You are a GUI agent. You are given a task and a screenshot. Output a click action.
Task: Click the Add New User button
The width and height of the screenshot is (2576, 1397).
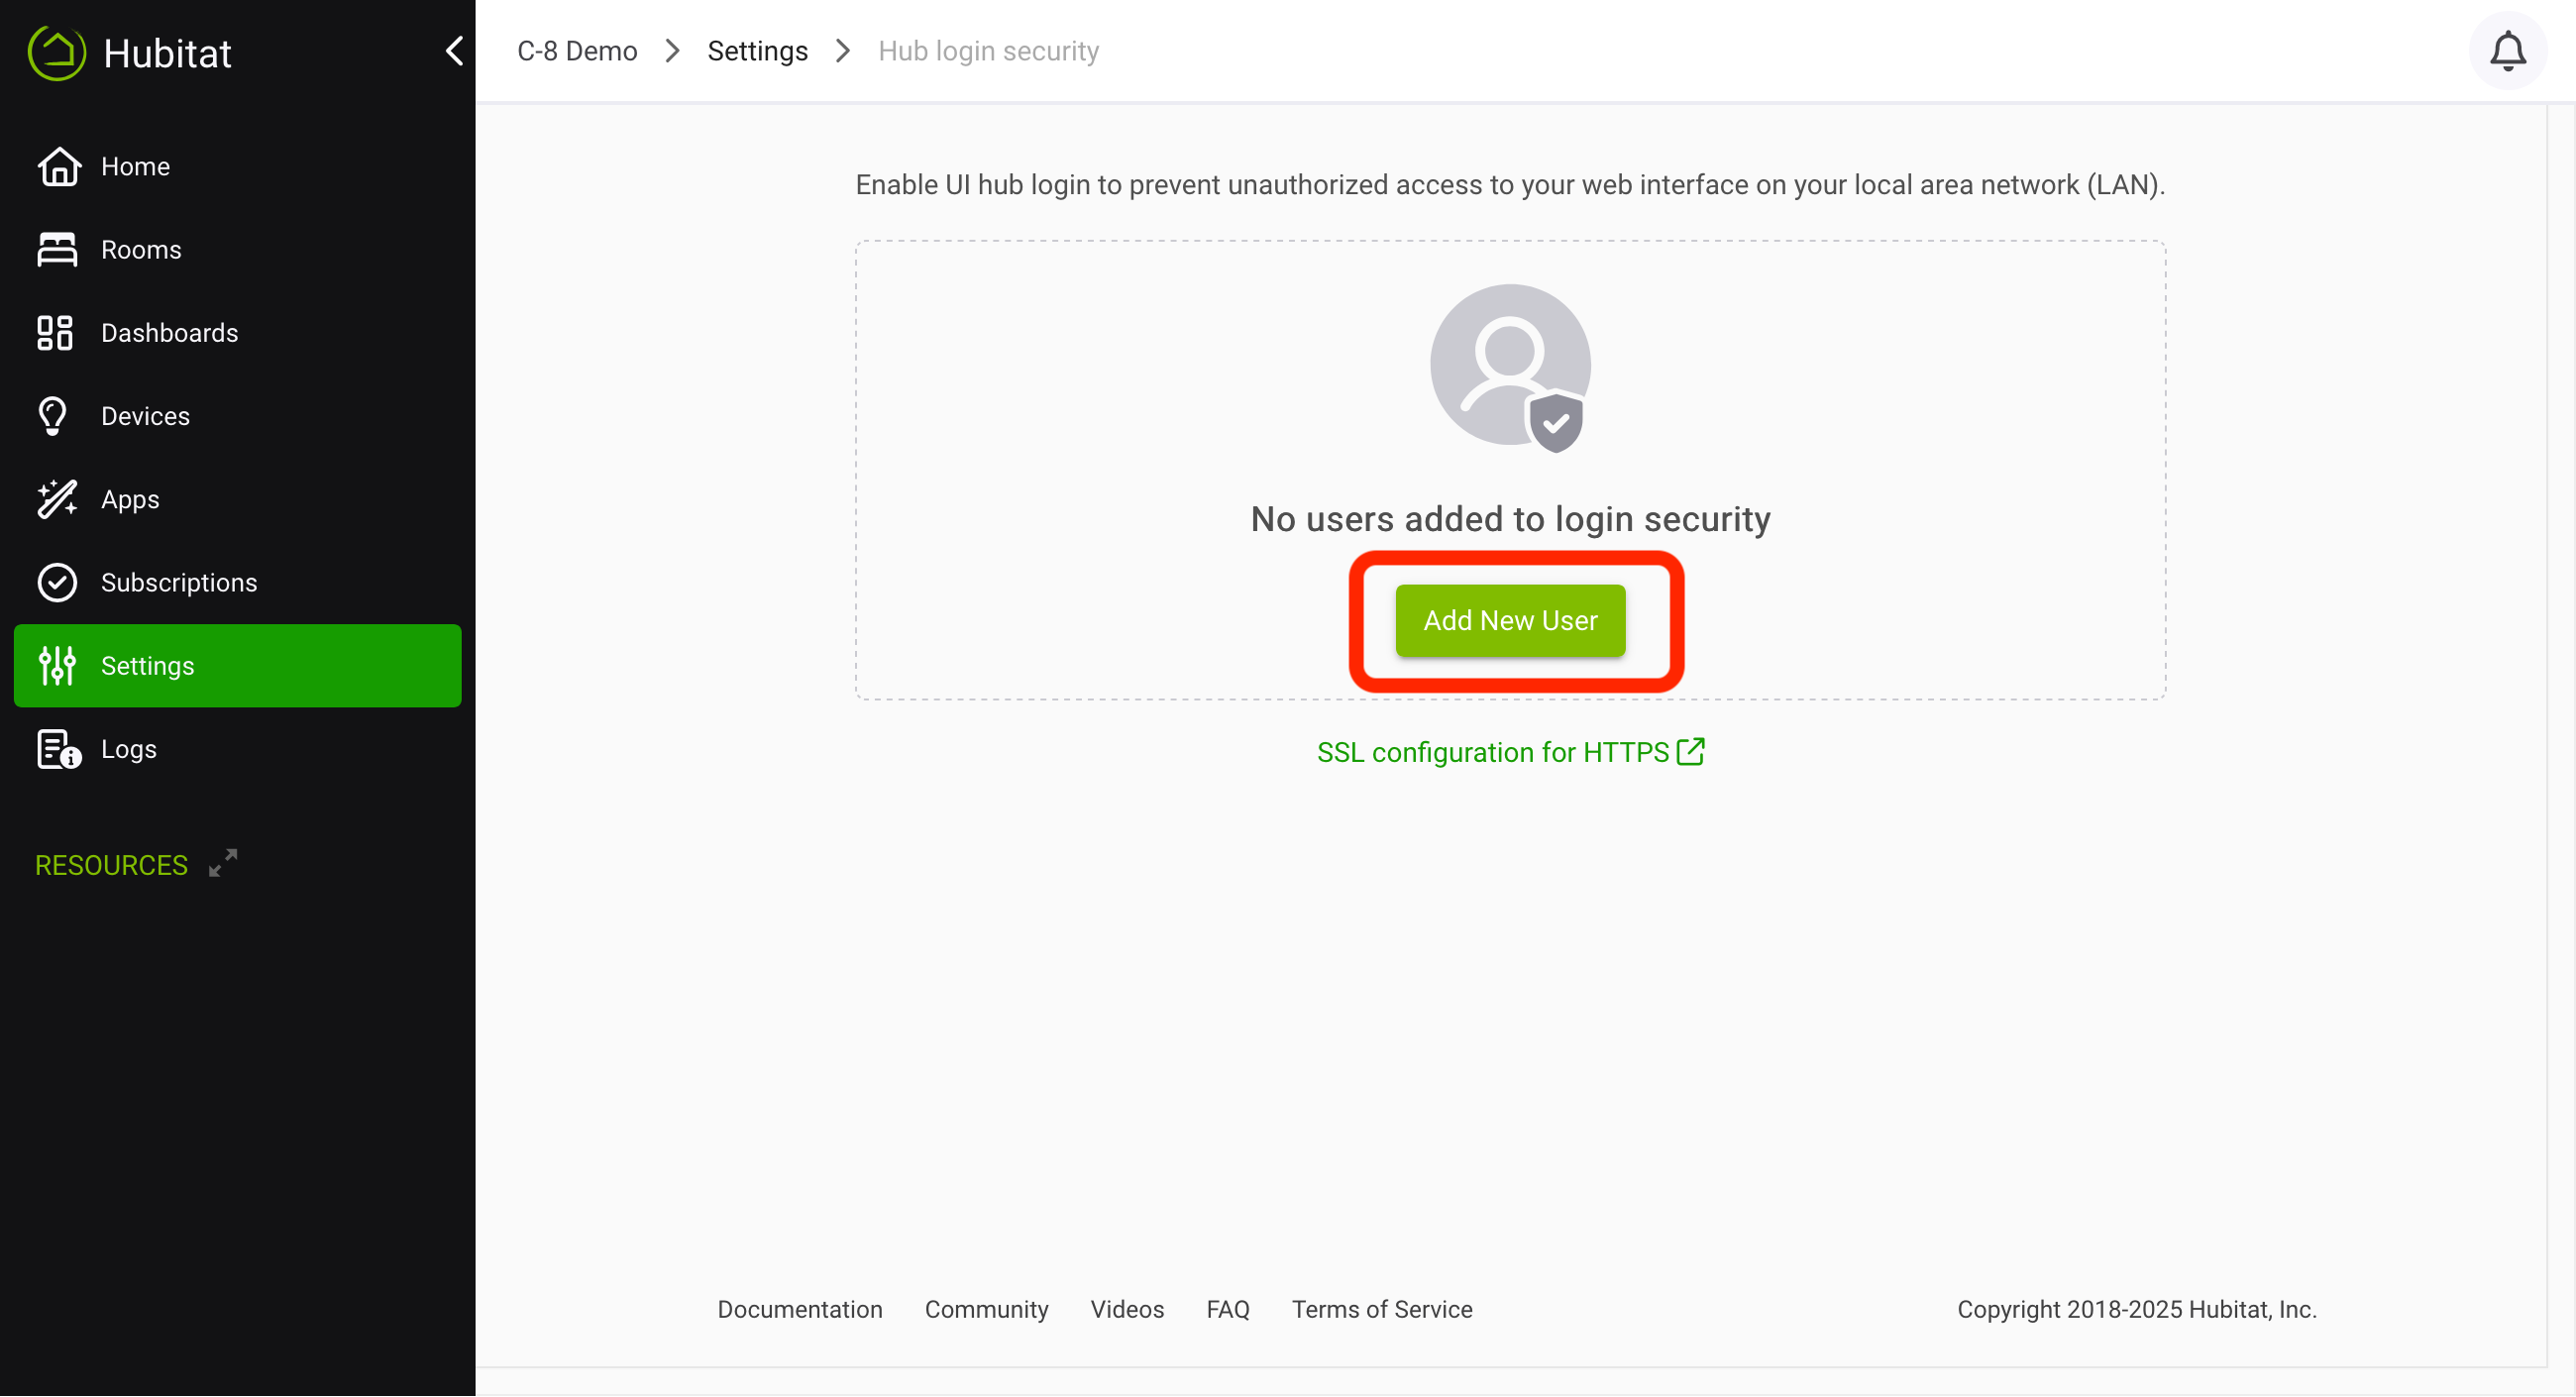point(1510,620)
